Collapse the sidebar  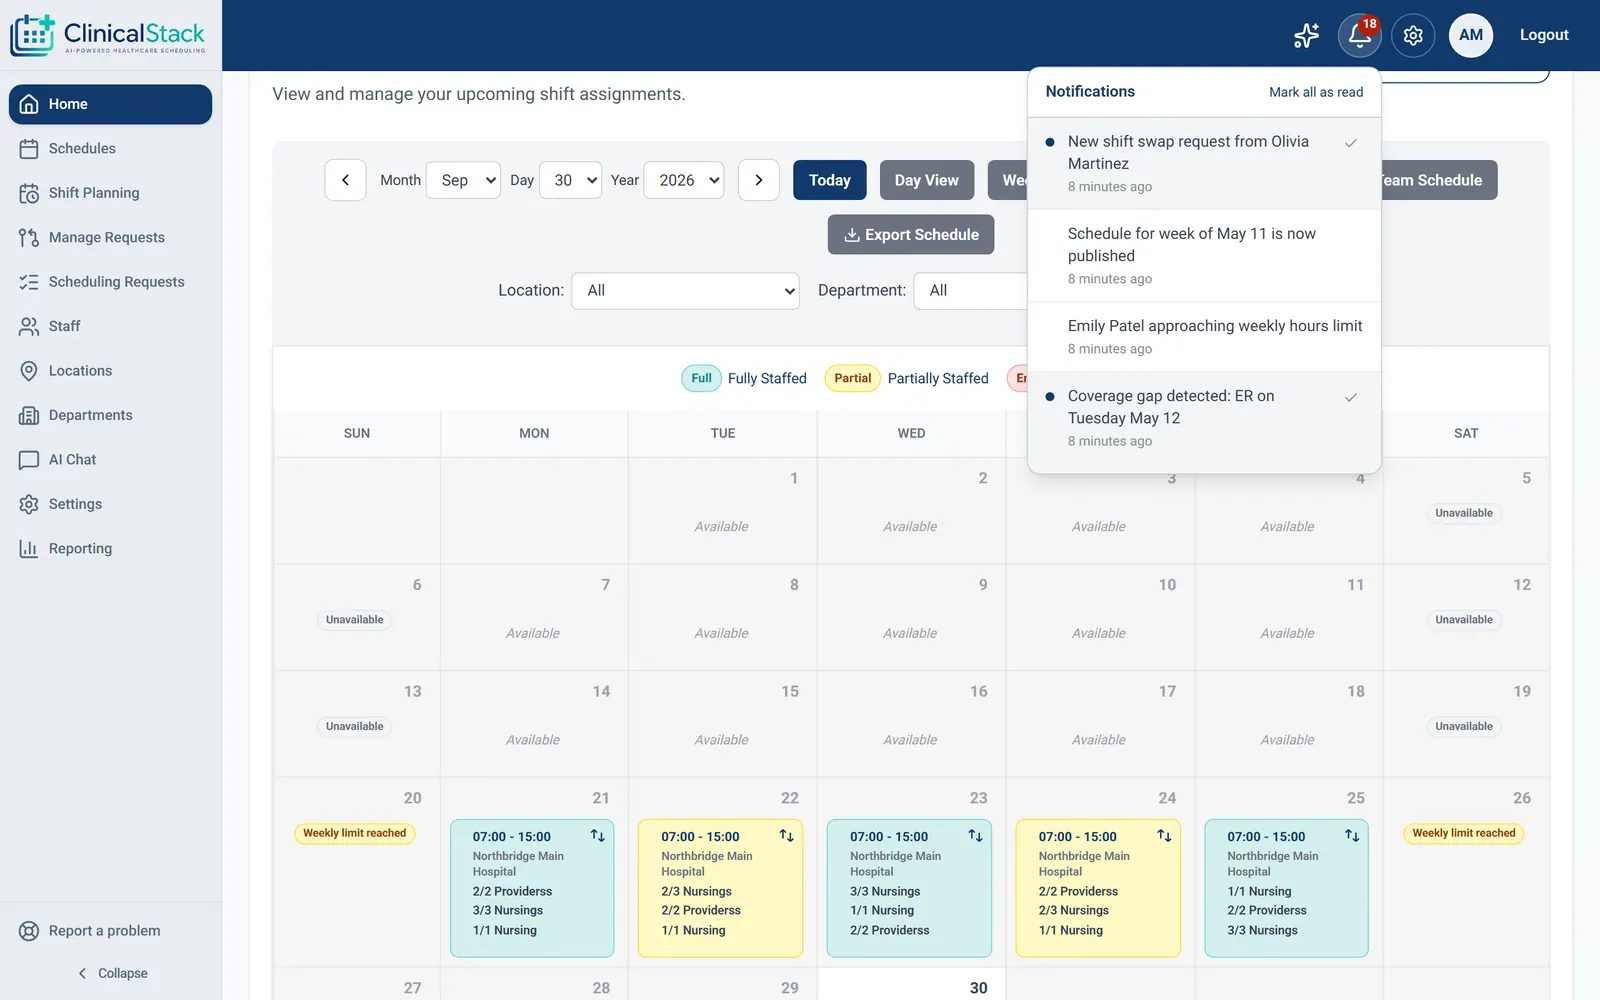[x=112, y=973]
